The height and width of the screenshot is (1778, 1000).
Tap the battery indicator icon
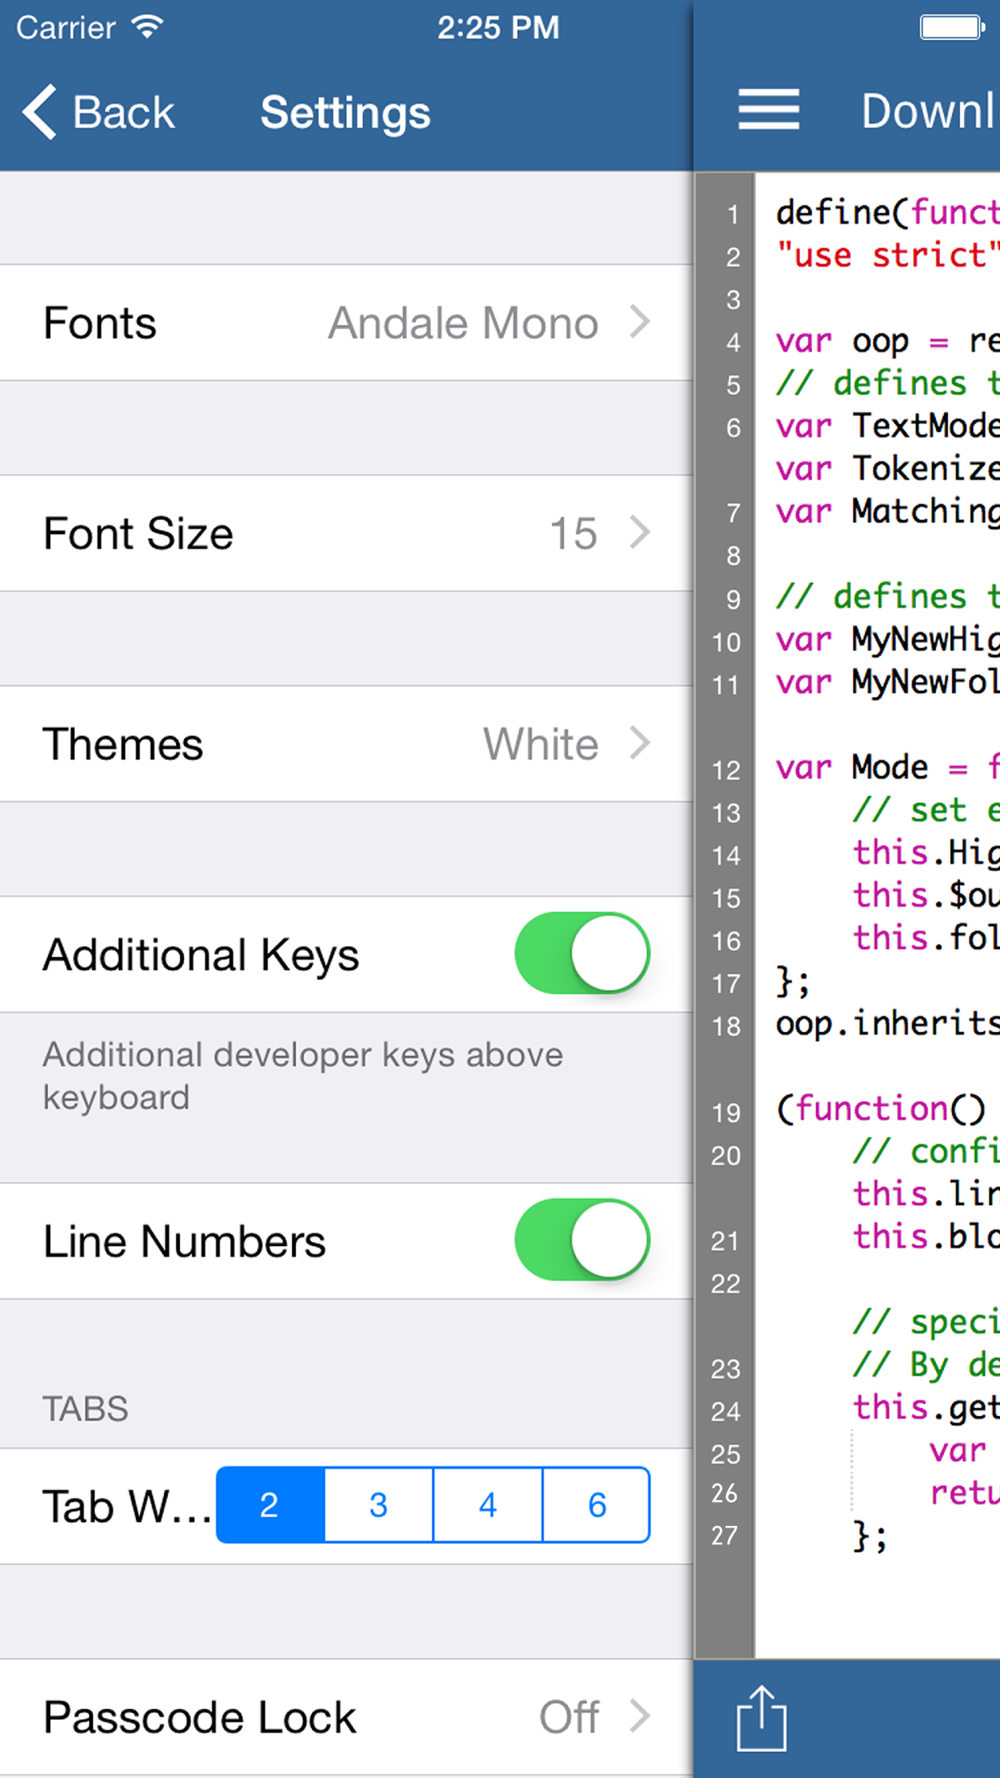coord(953,27)
